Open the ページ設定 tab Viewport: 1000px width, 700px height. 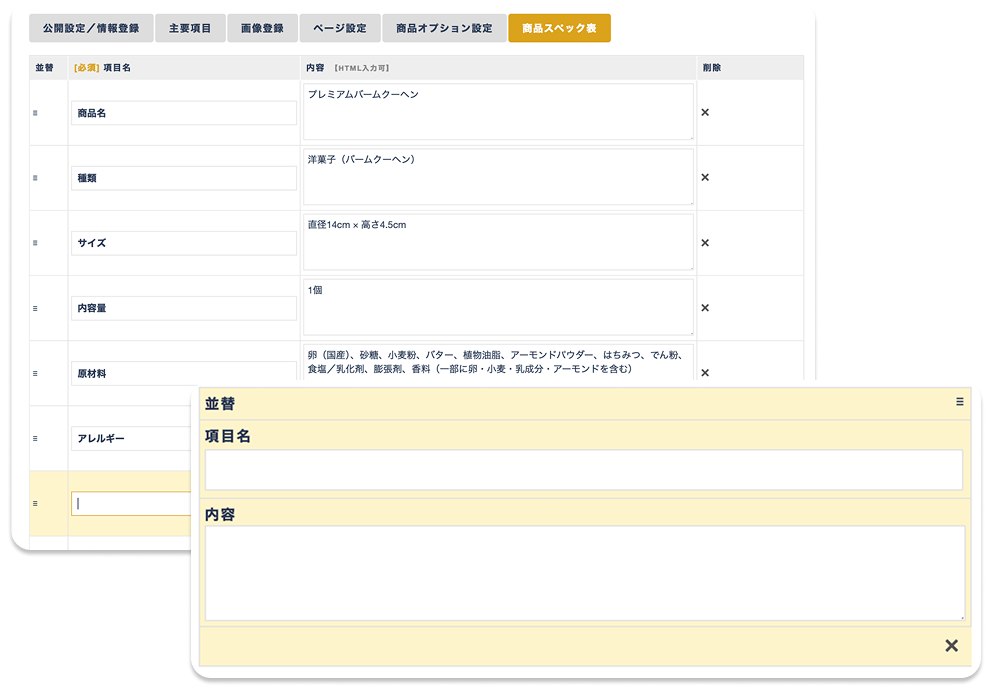(x=338, y=28)
